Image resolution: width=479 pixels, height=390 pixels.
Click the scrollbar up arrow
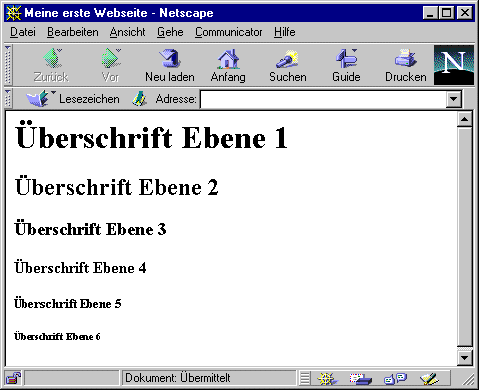point(465,119)
